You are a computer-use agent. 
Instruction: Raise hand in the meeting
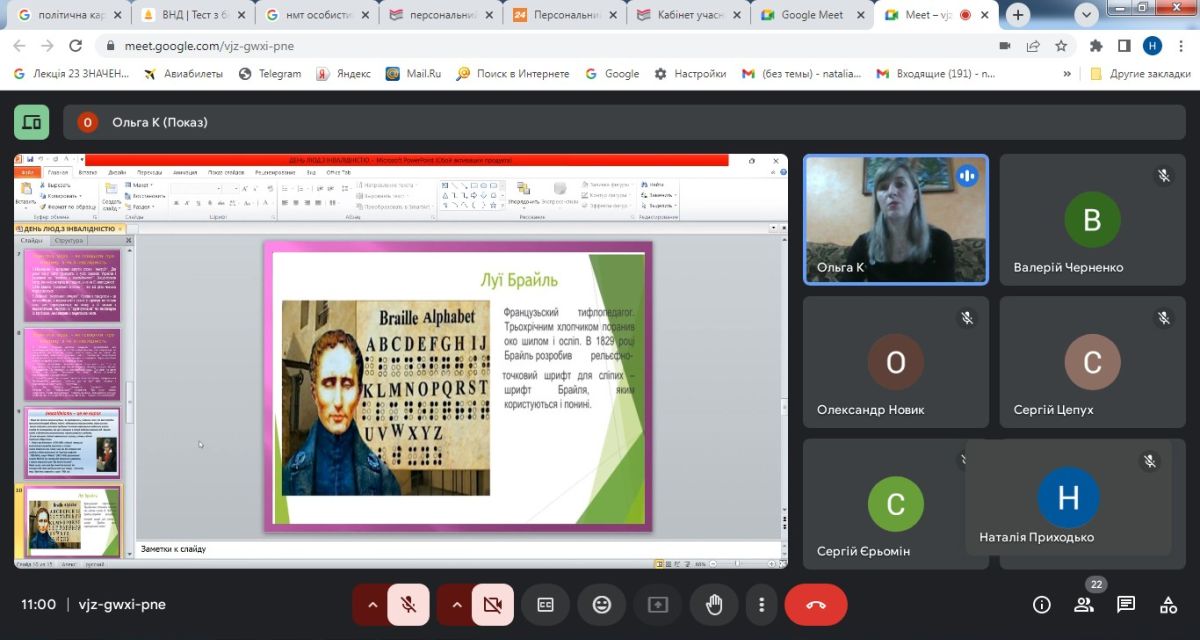pyautogui.click(x=714, y=605)
